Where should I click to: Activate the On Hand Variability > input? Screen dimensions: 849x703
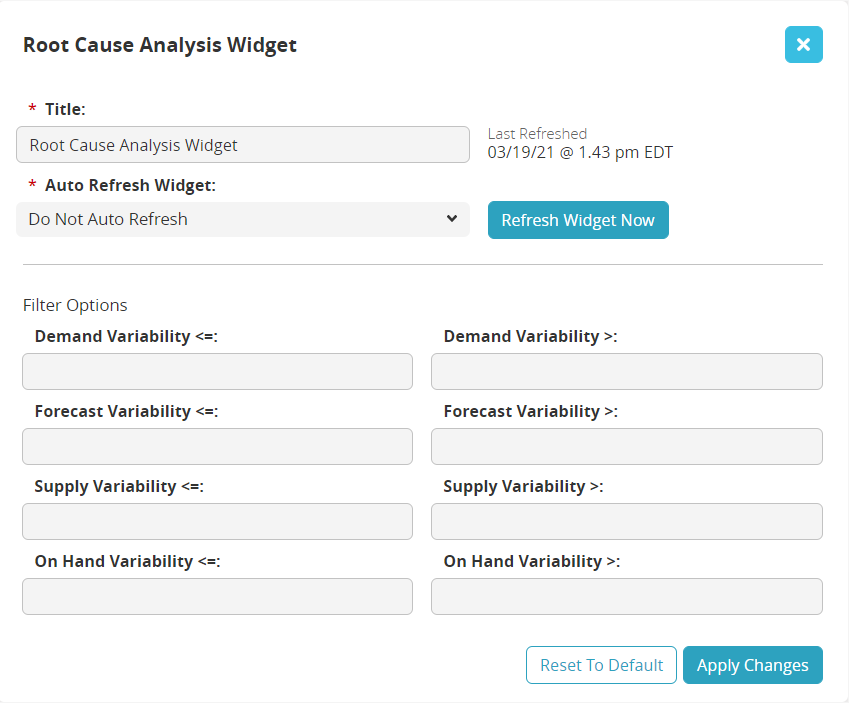626,596
